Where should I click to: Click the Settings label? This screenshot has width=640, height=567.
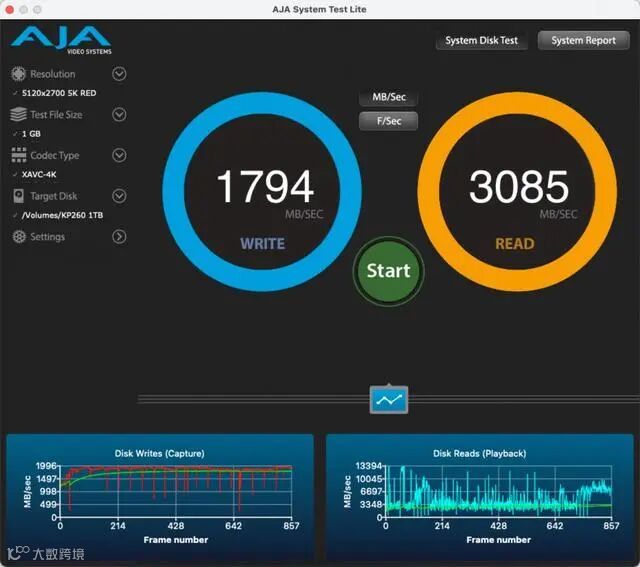(x=47, y=237)
